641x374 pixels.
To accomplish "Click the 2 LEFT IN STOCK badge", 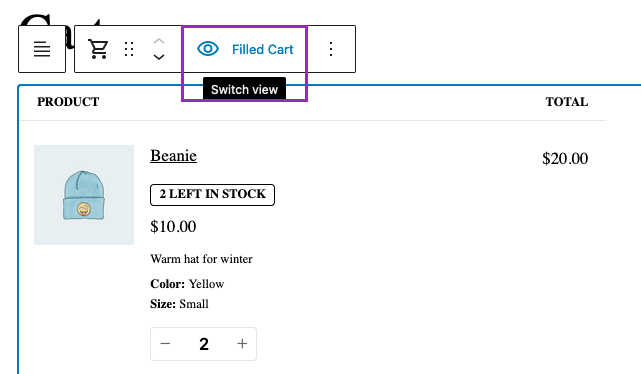I will (212, 195).
